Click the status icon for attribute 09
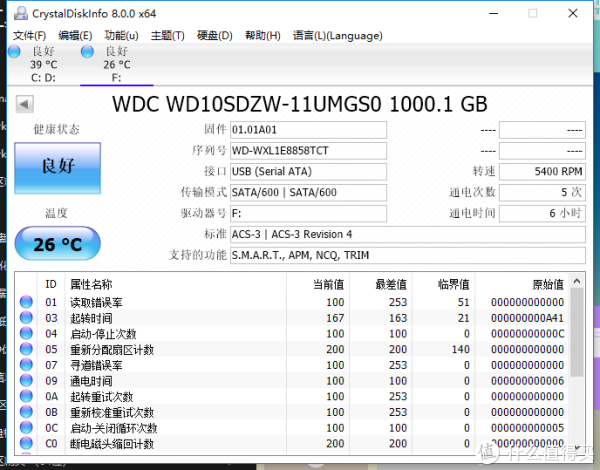 point(26,380)
